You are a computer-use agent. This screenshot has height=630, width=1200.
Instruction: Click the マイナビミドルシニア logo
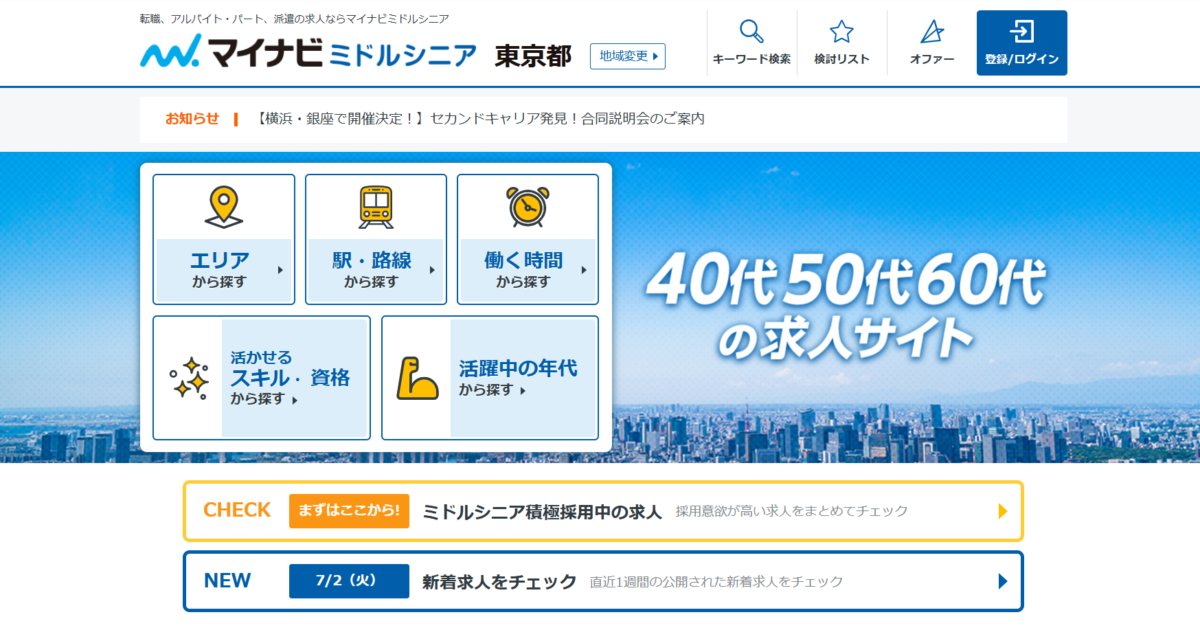pyautogui.click(x=308, y=53)
